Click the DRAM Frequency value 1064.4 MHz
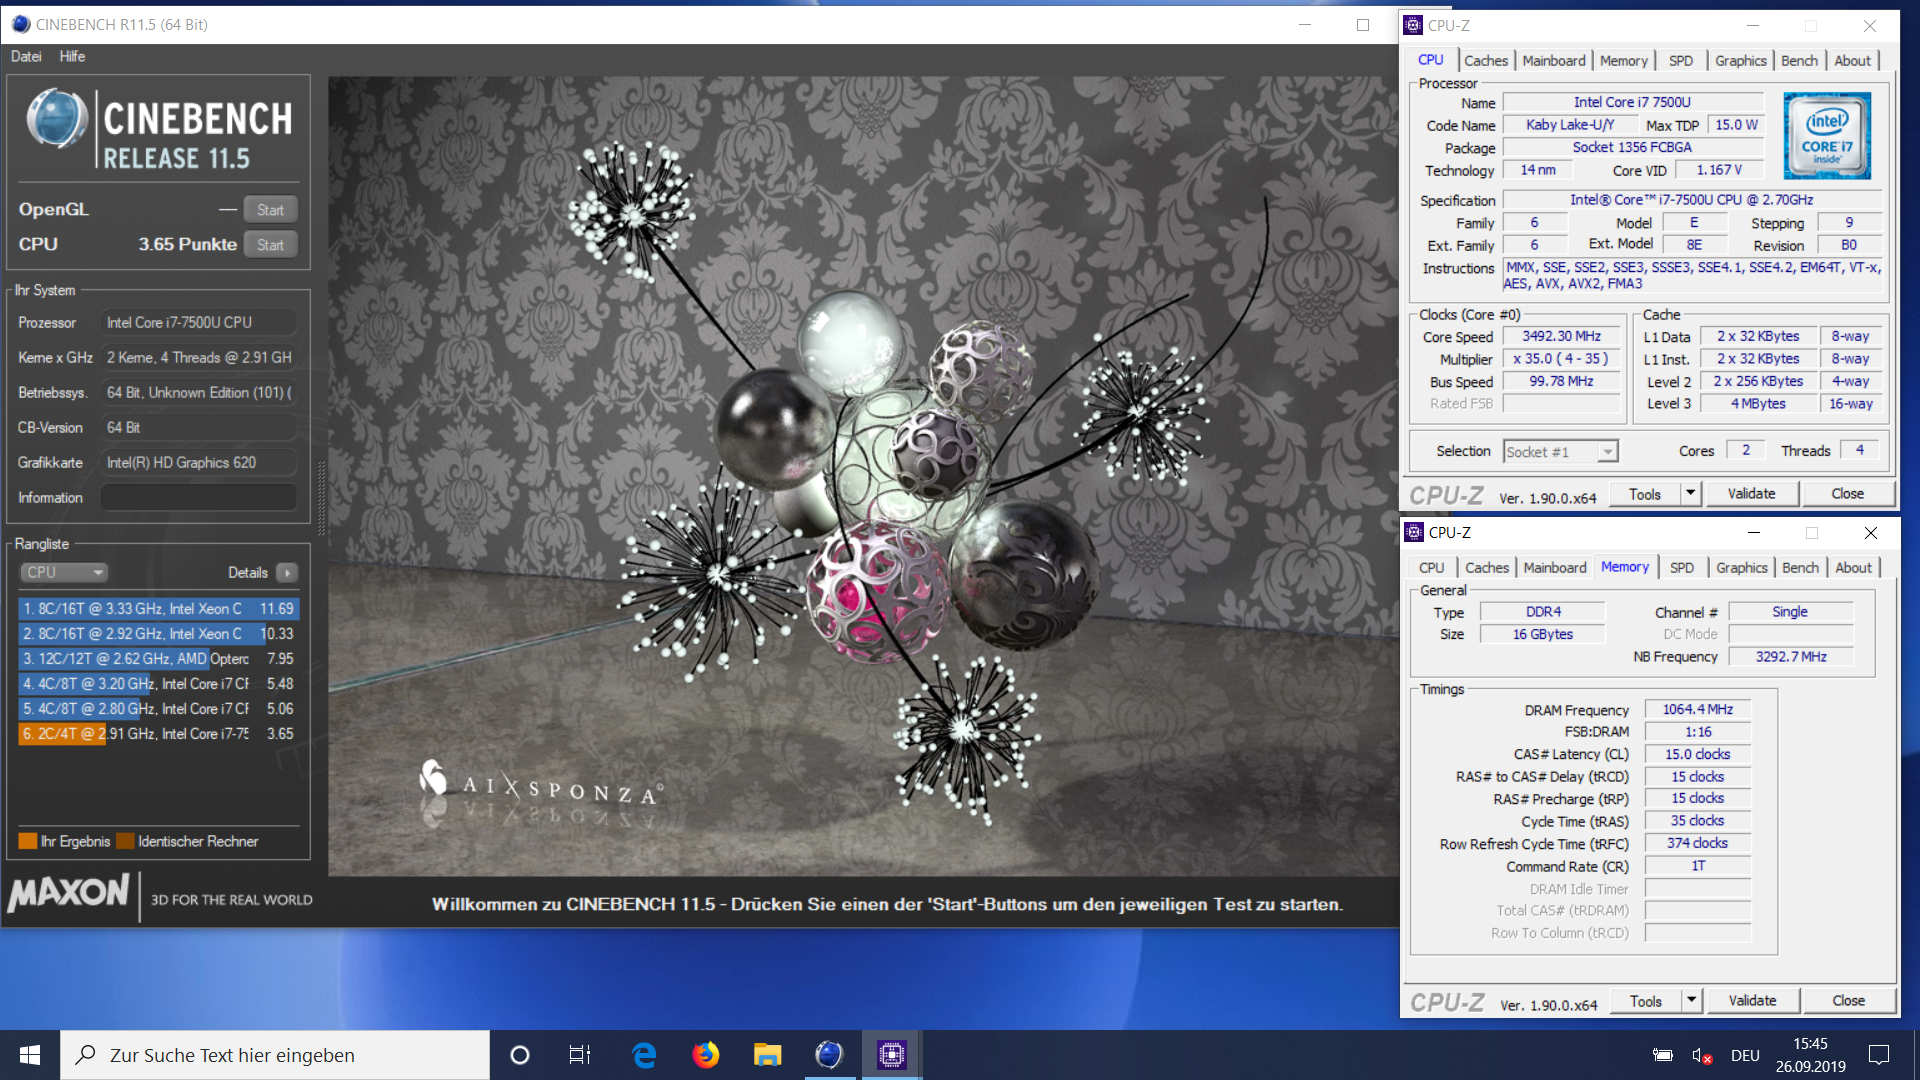This screenshot has height=1080, width=1920. click(1697, 710)
